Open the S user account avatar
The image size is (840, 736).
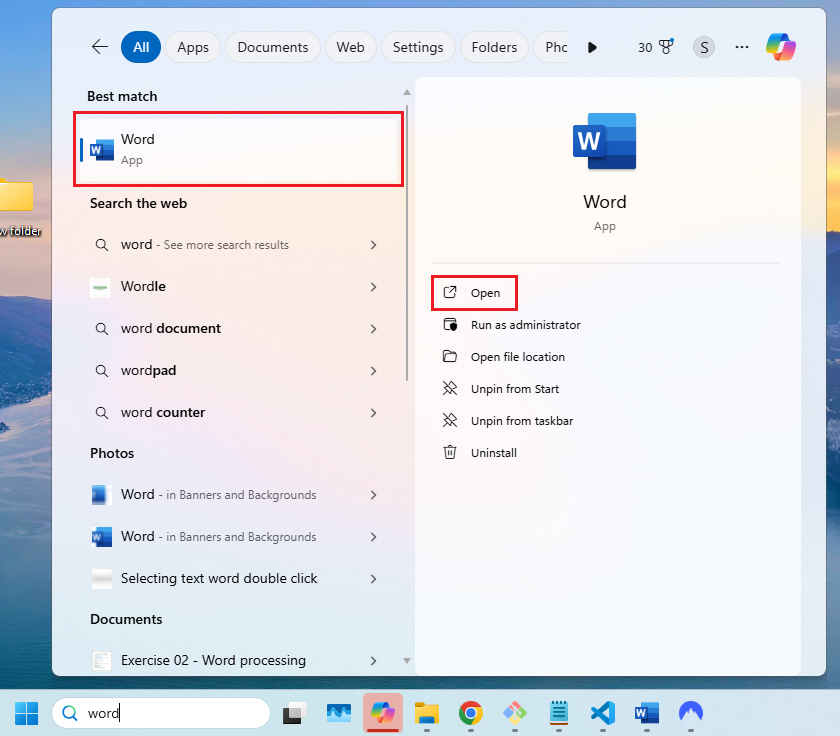point(704,47)
